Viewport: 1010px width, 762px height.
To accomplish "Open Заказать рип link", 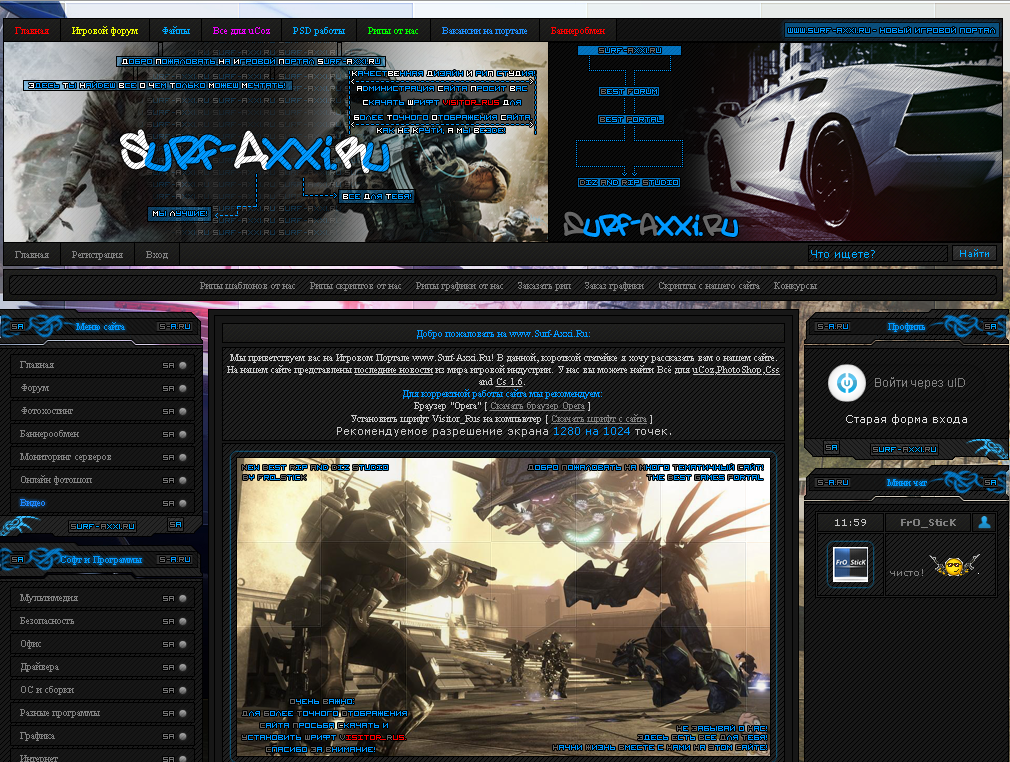I will 544,285.
